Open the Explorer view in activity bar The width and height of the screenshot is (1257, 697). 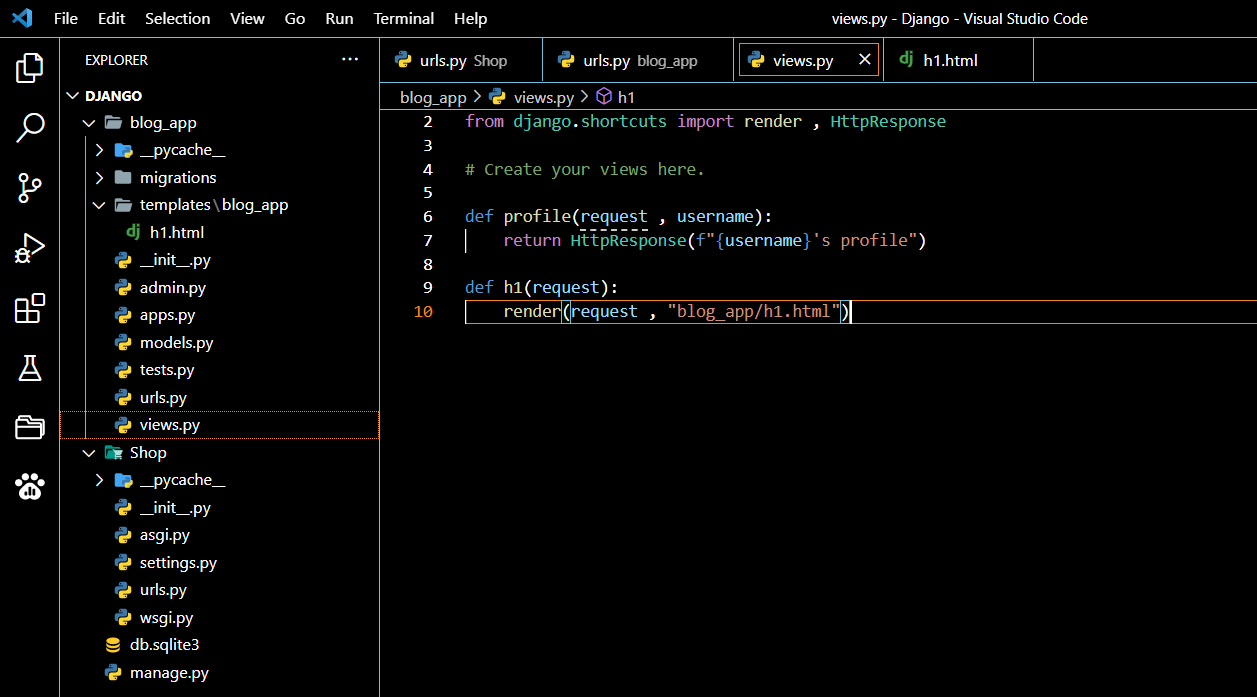coord(30,68)
